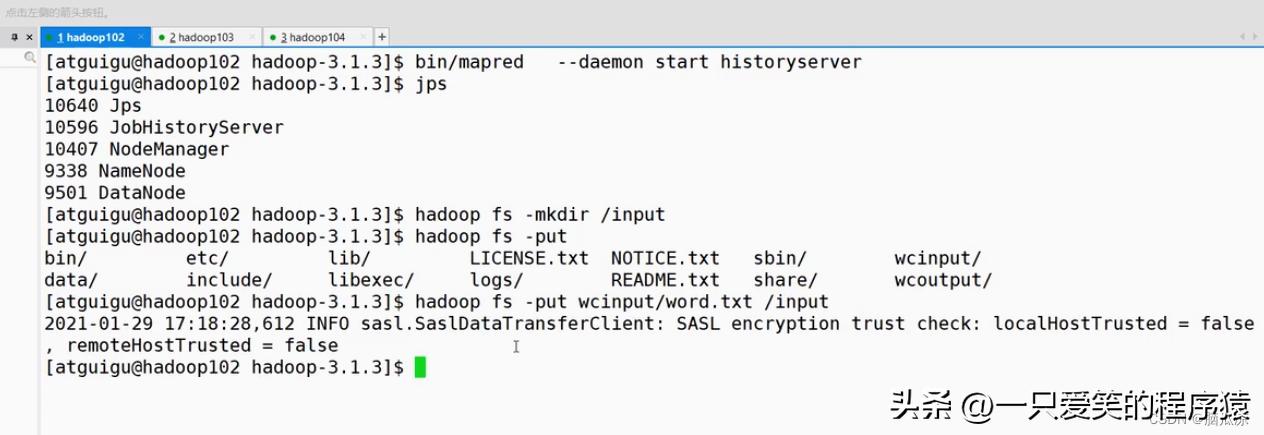Click the green status dot on hadoop103 tab
Screen dimensions: 1264x435
(x=161, y=38)
